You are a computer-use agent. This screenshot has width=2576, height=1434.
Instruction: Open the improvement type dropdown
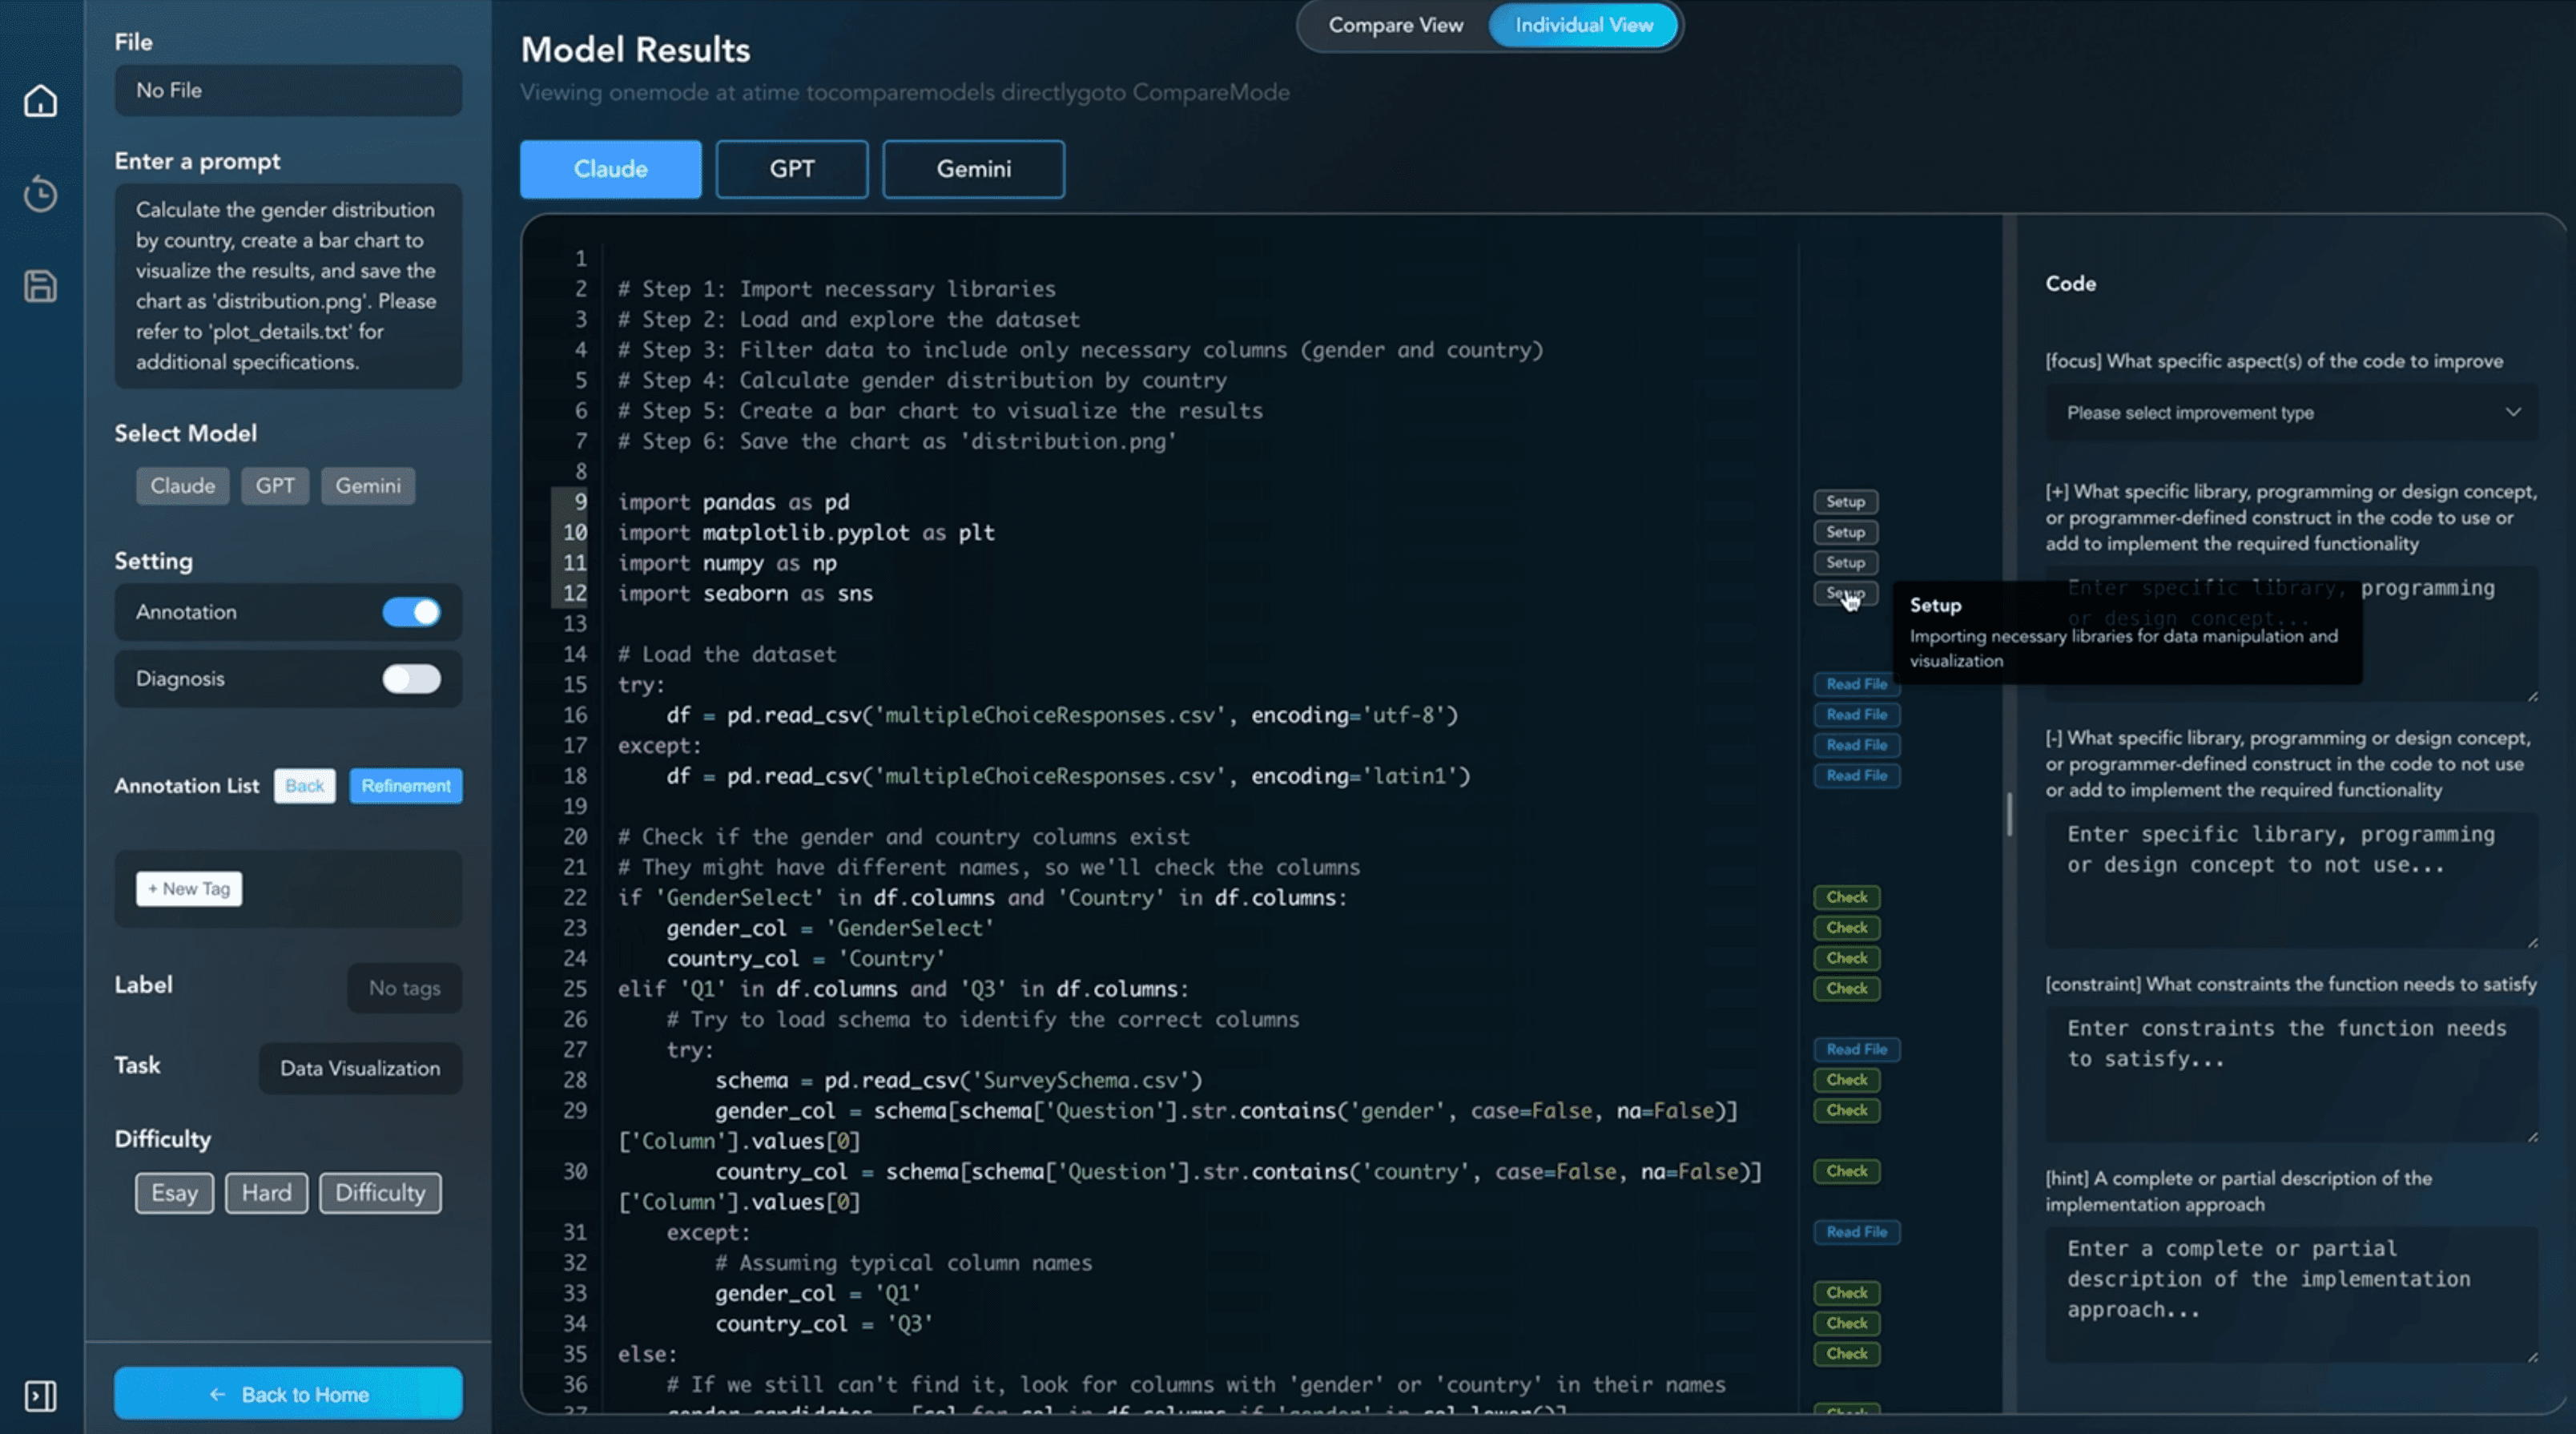pos(2291,413)
